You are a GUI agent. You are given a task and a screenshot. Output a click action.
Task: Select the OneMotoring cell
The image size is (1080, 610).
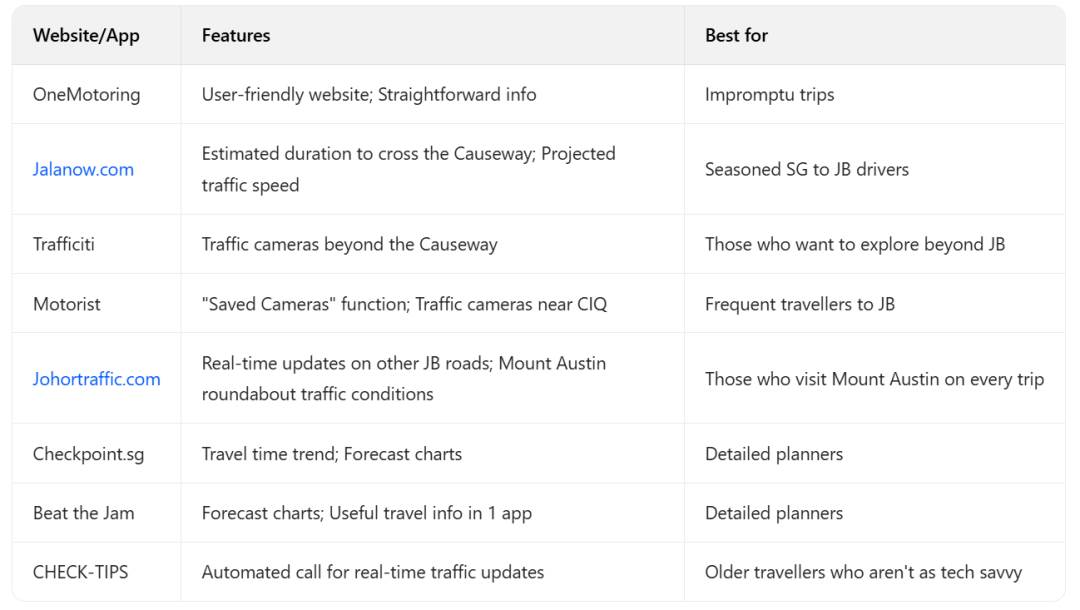point(86,95)
